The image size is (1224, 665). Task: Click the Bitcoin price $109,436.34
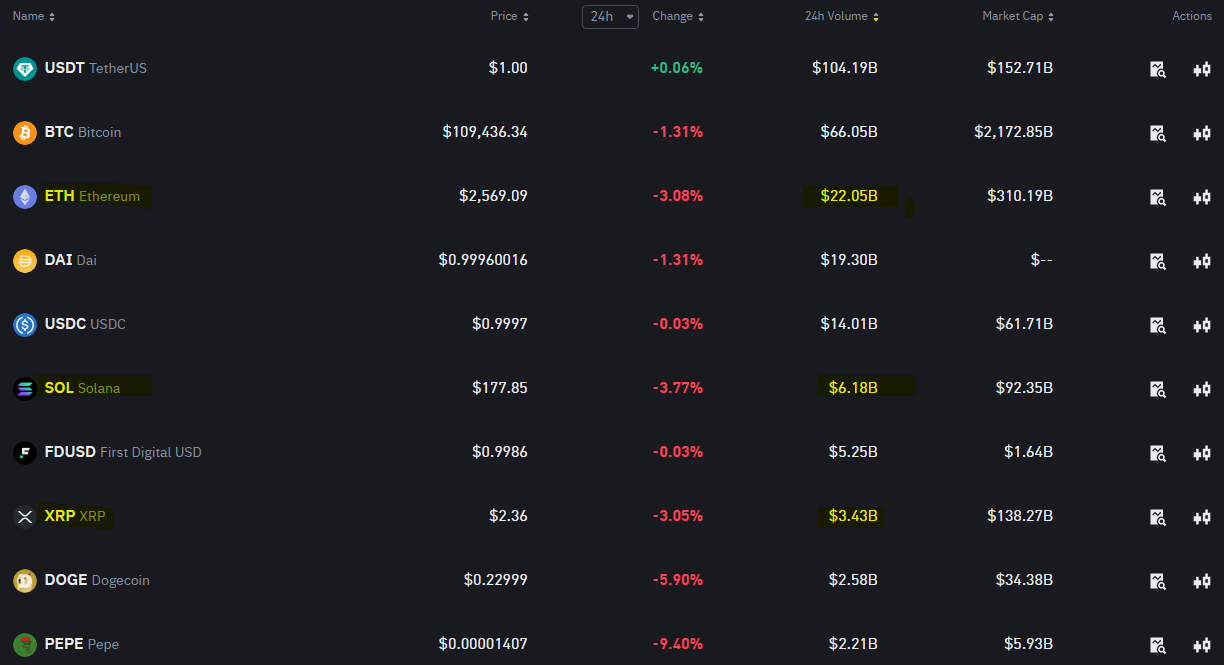485,132
